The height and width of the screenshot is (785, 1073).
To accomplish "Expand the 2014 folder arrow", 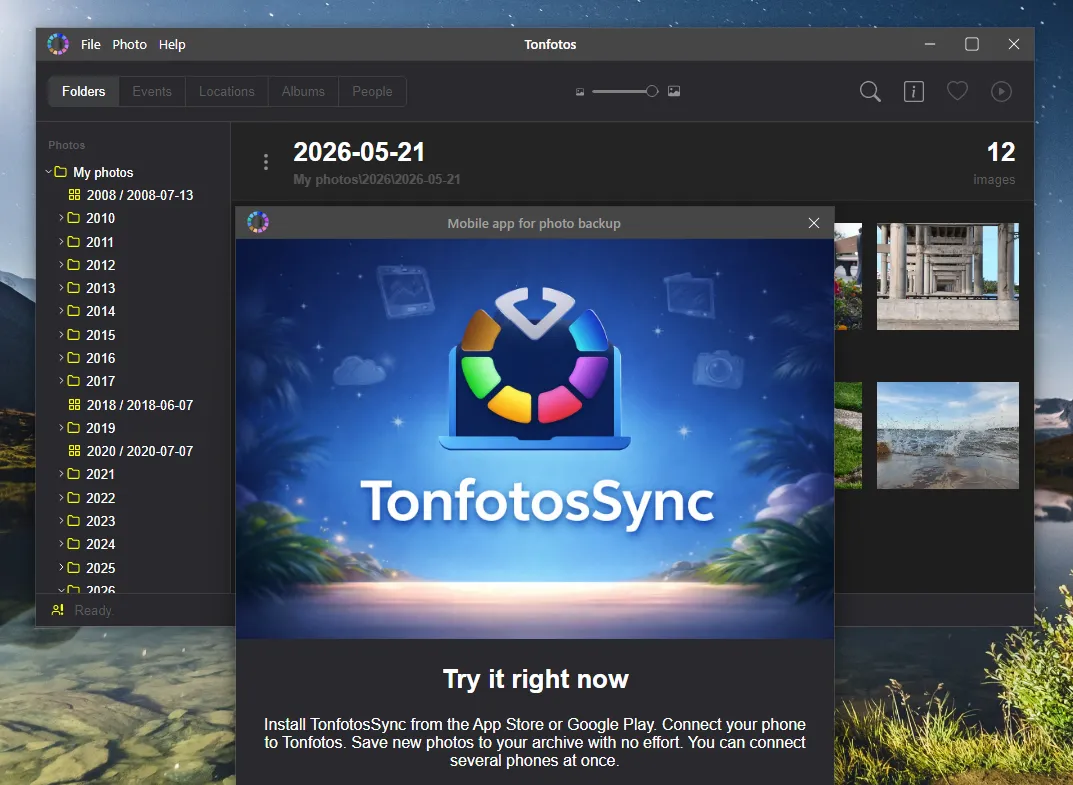I will click(x=61, y=311).
